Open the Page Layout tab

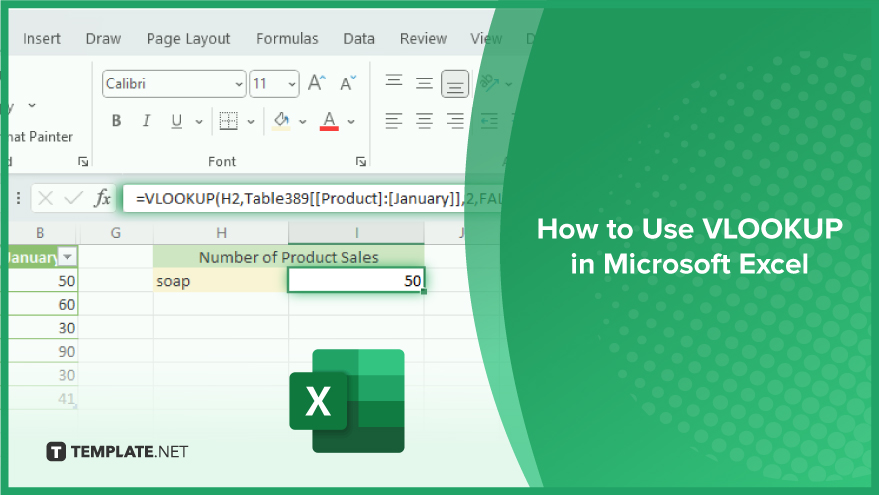[x=188, y=39]
